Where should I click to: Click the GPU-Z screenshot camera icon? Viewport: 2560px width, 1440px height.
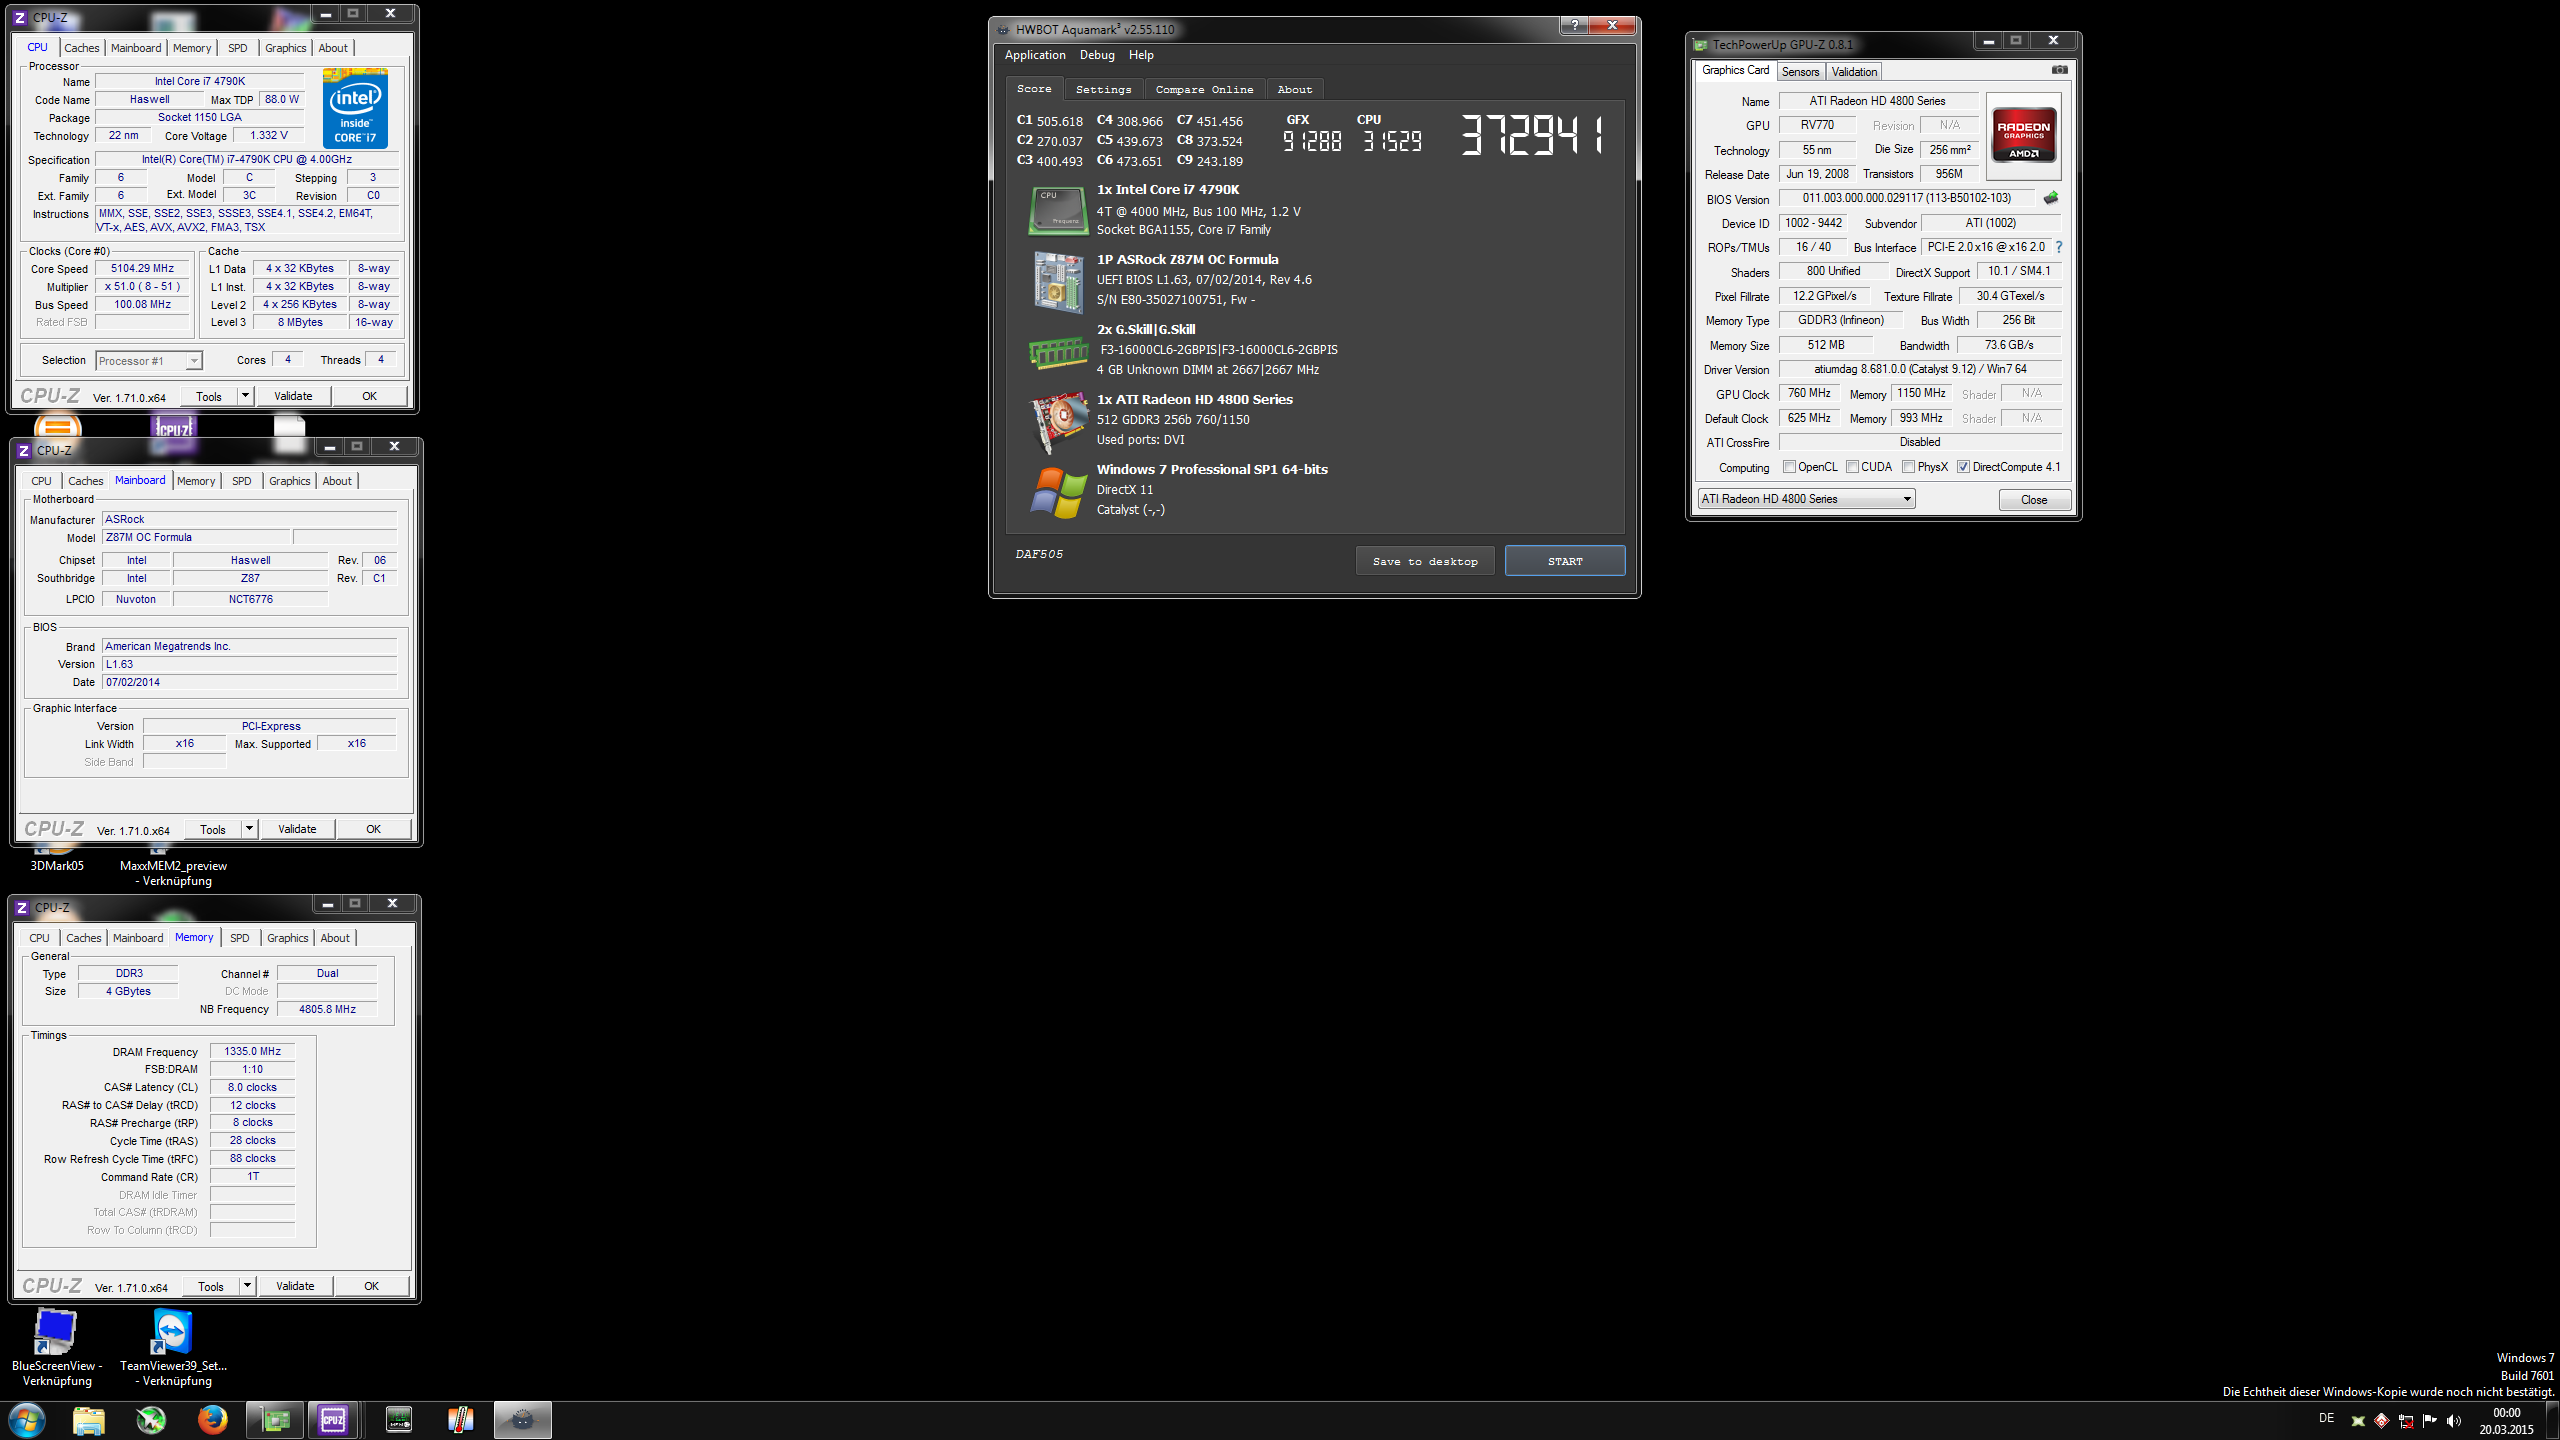click(x=2059, y=70)
